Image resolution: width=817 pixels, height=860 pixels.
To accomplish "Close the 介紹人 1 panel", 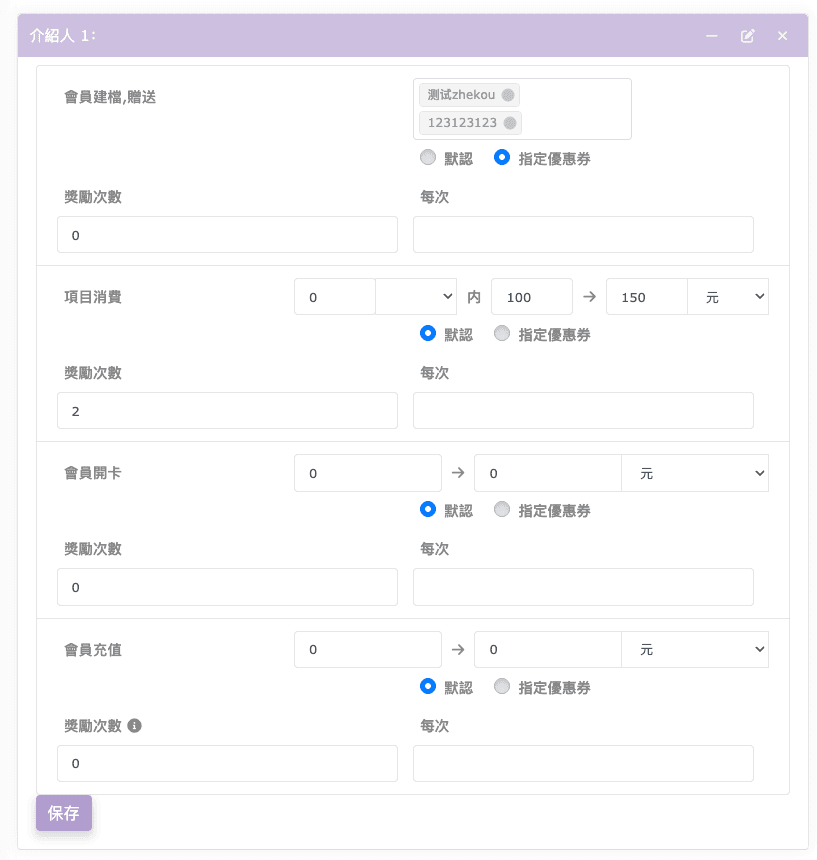I will click(783, 36).
